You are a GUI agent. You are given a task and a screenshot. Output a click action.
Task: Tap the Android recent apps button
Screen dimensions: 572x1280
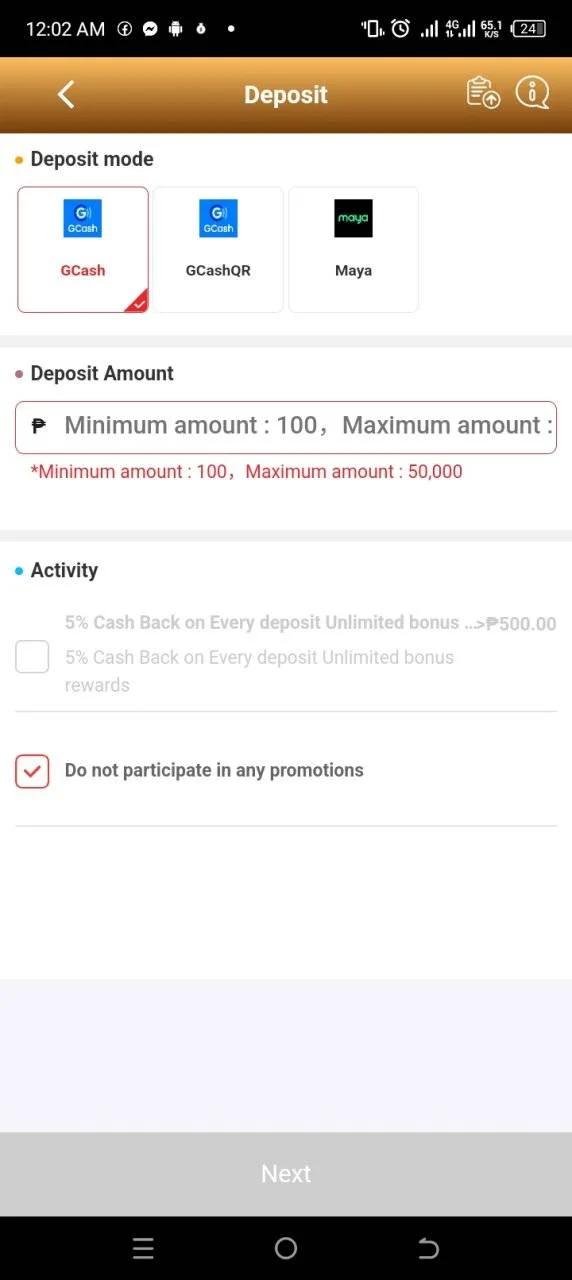[x=143, y=1248]
